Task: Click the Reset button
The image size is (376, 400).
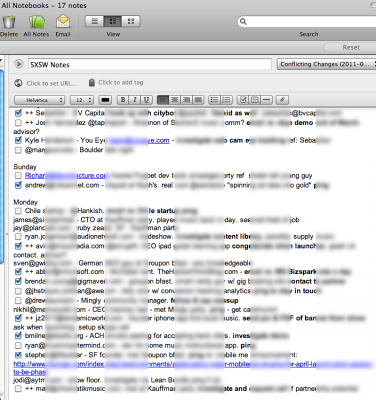Action: [x=350, y=47]
